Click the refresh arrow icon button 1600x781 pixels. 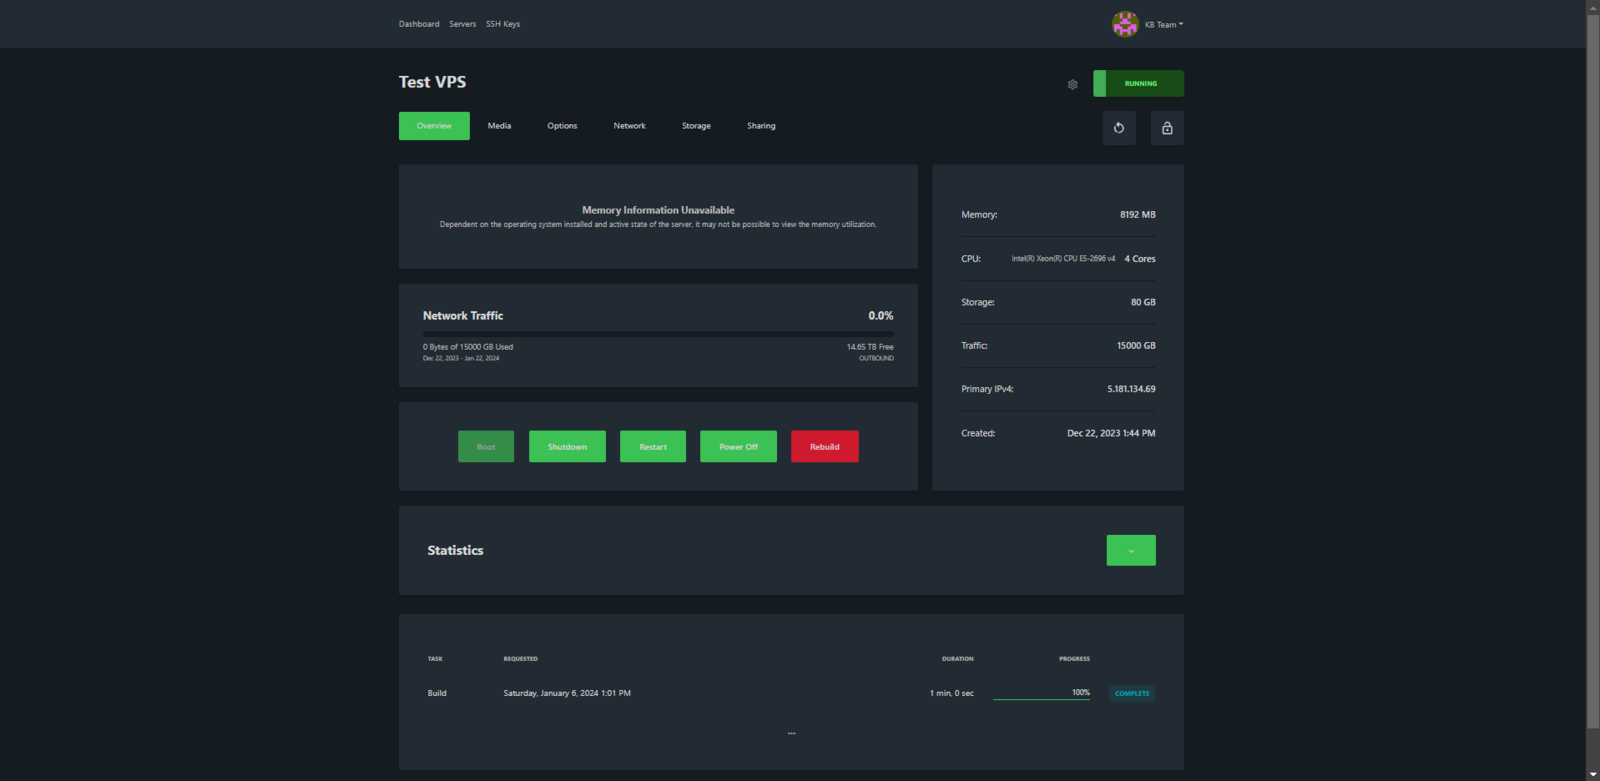(1119, 128)
